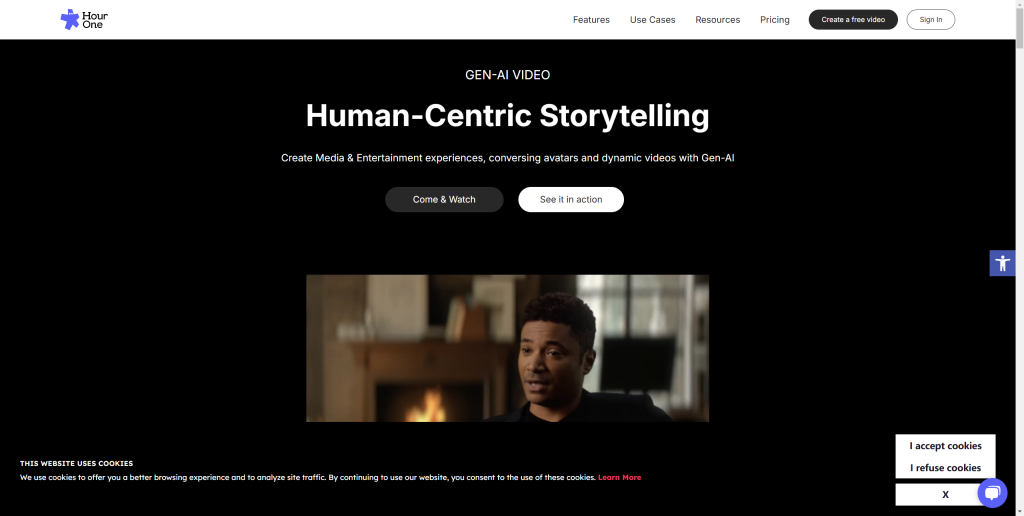Click the page vertical scrollbar thumb

pos(1019,29)
